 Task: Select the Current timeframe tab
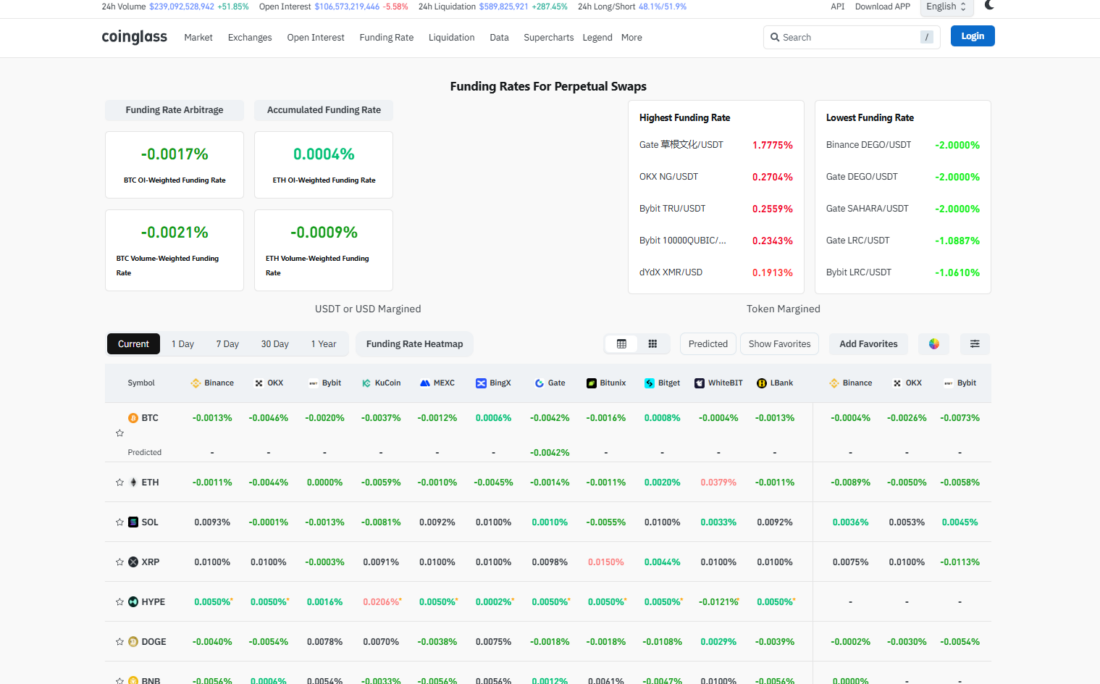pyautogui.click(x=133, y=344)
